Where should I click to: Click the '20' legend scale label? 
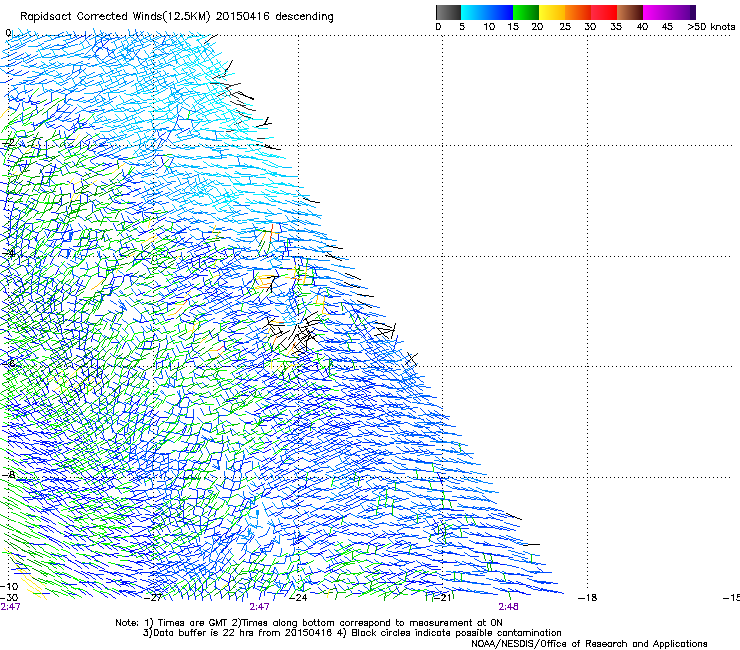pyautogui.click(x=537, y=27)
